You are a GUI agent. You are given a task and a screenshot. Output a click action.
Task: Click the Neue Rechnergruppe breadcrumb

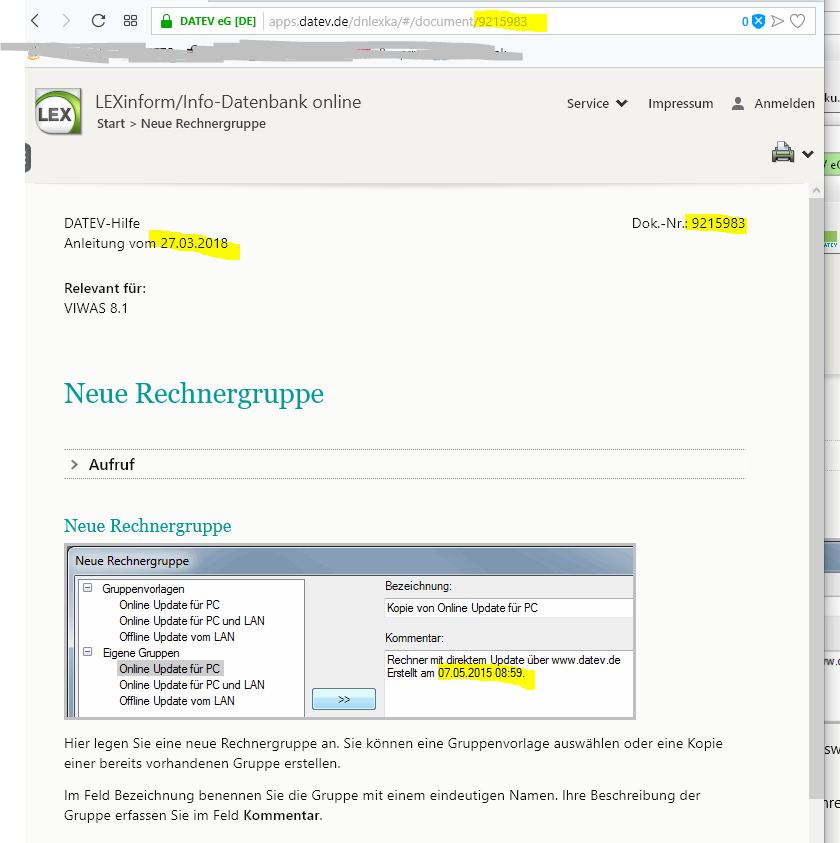203,124
